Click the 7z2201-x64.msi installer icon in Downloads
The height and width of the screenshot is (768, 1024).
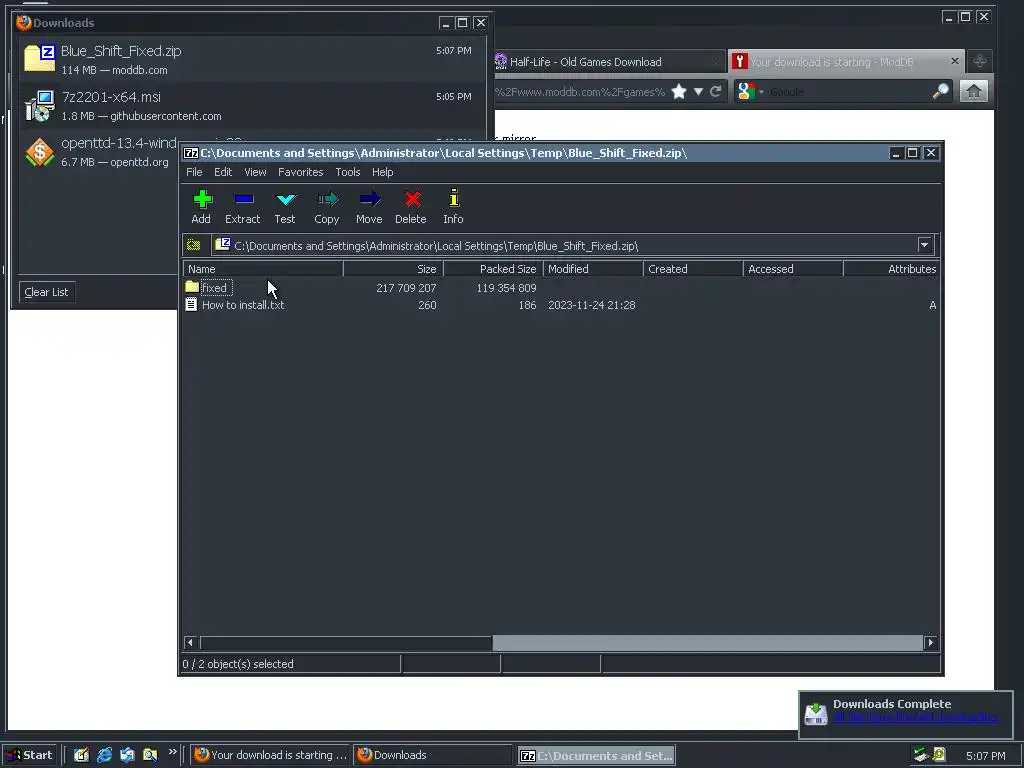(40, 106)
